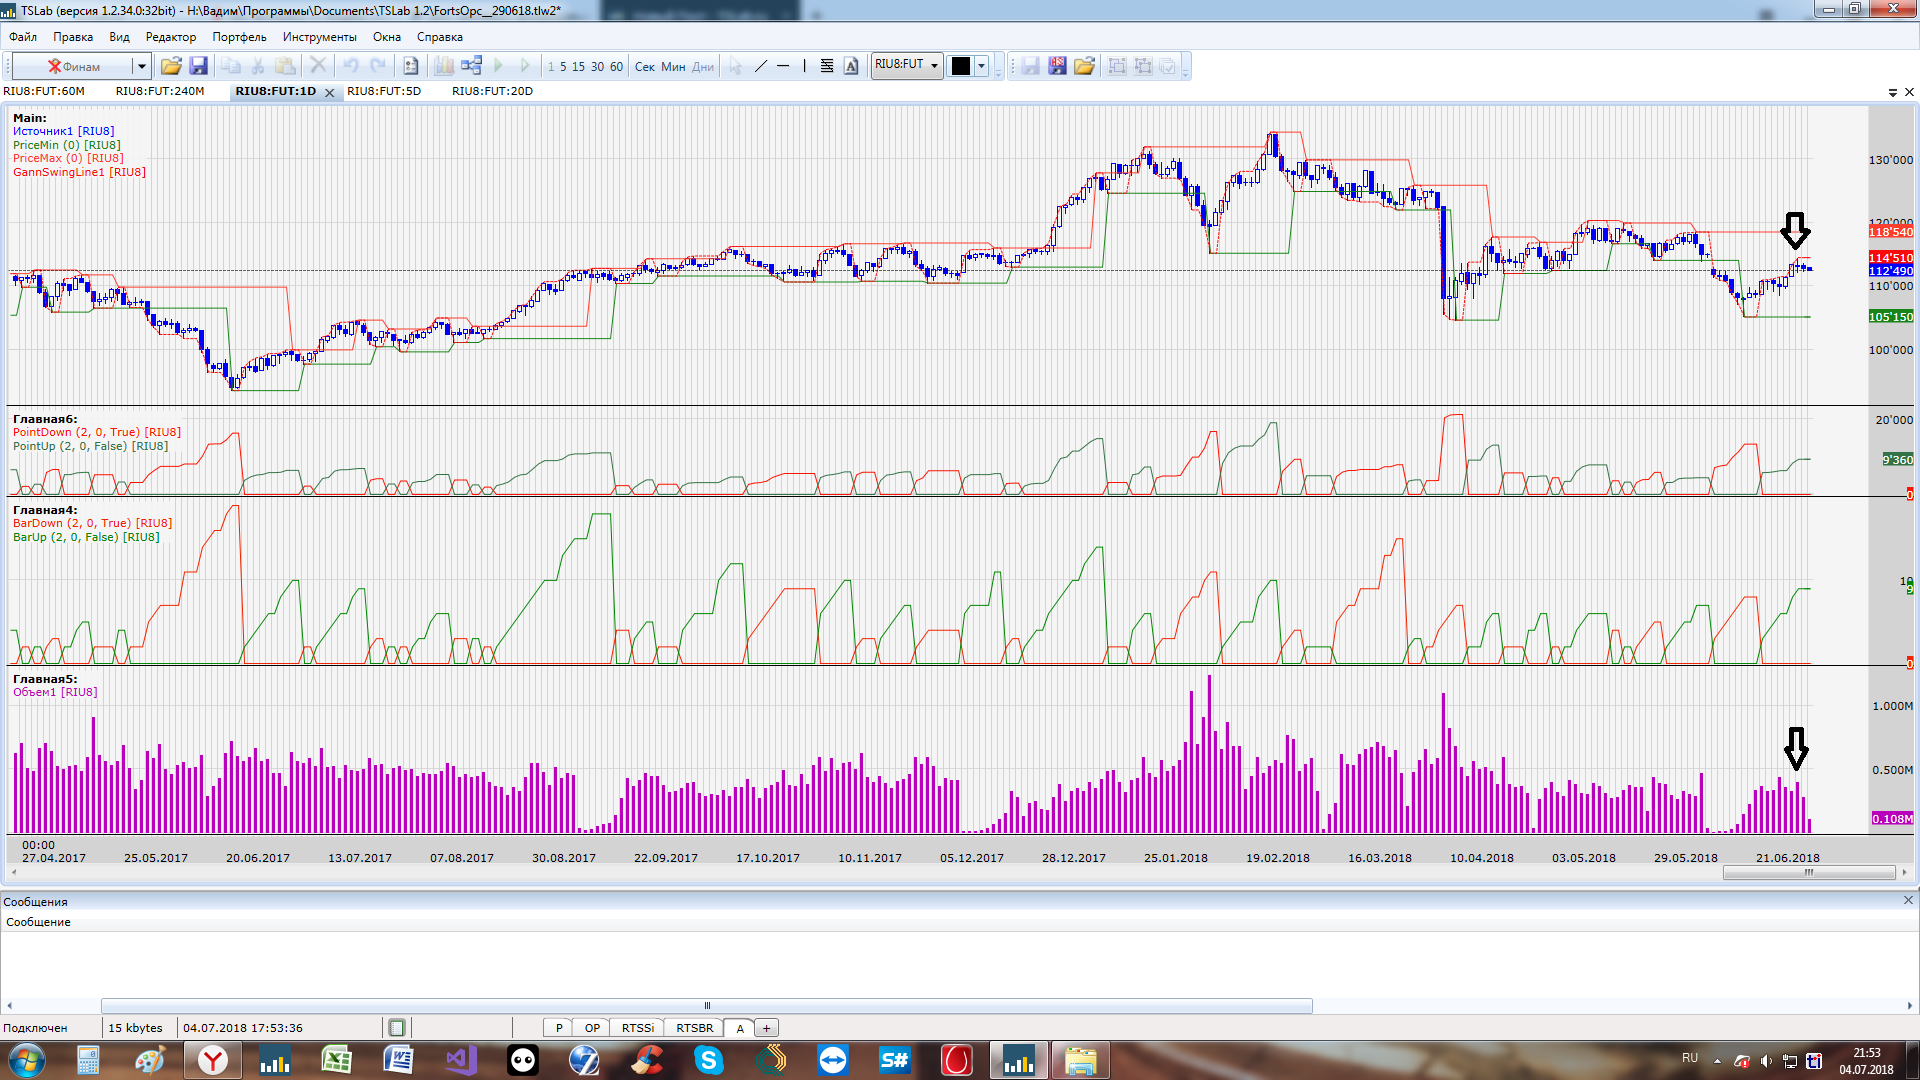Switch to RIU8:FUT:240M tab

(160, 91)
